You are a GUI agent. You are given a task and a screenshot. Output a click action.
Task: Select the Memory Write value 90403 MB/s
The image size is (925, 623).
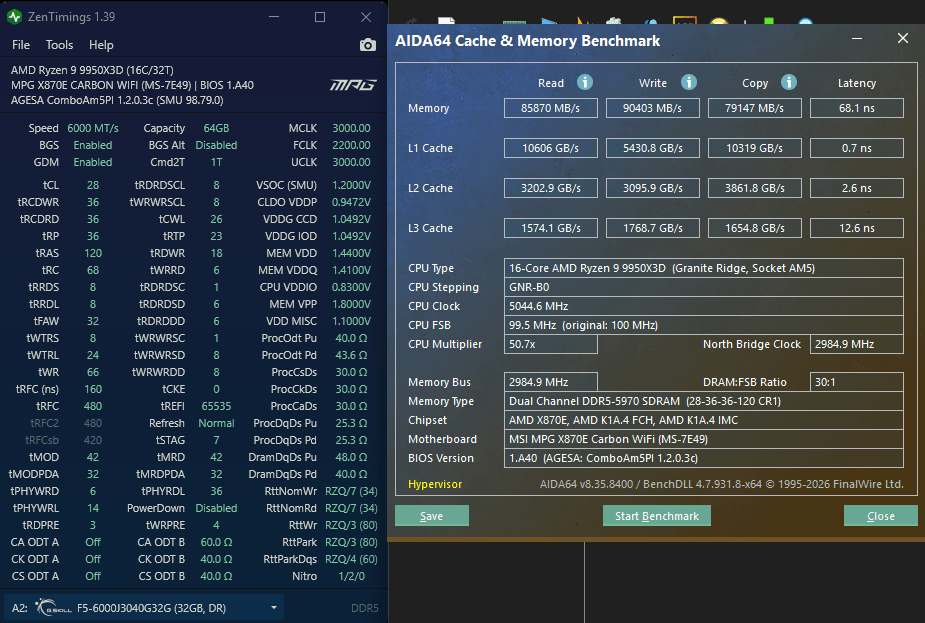click(652, 108)
